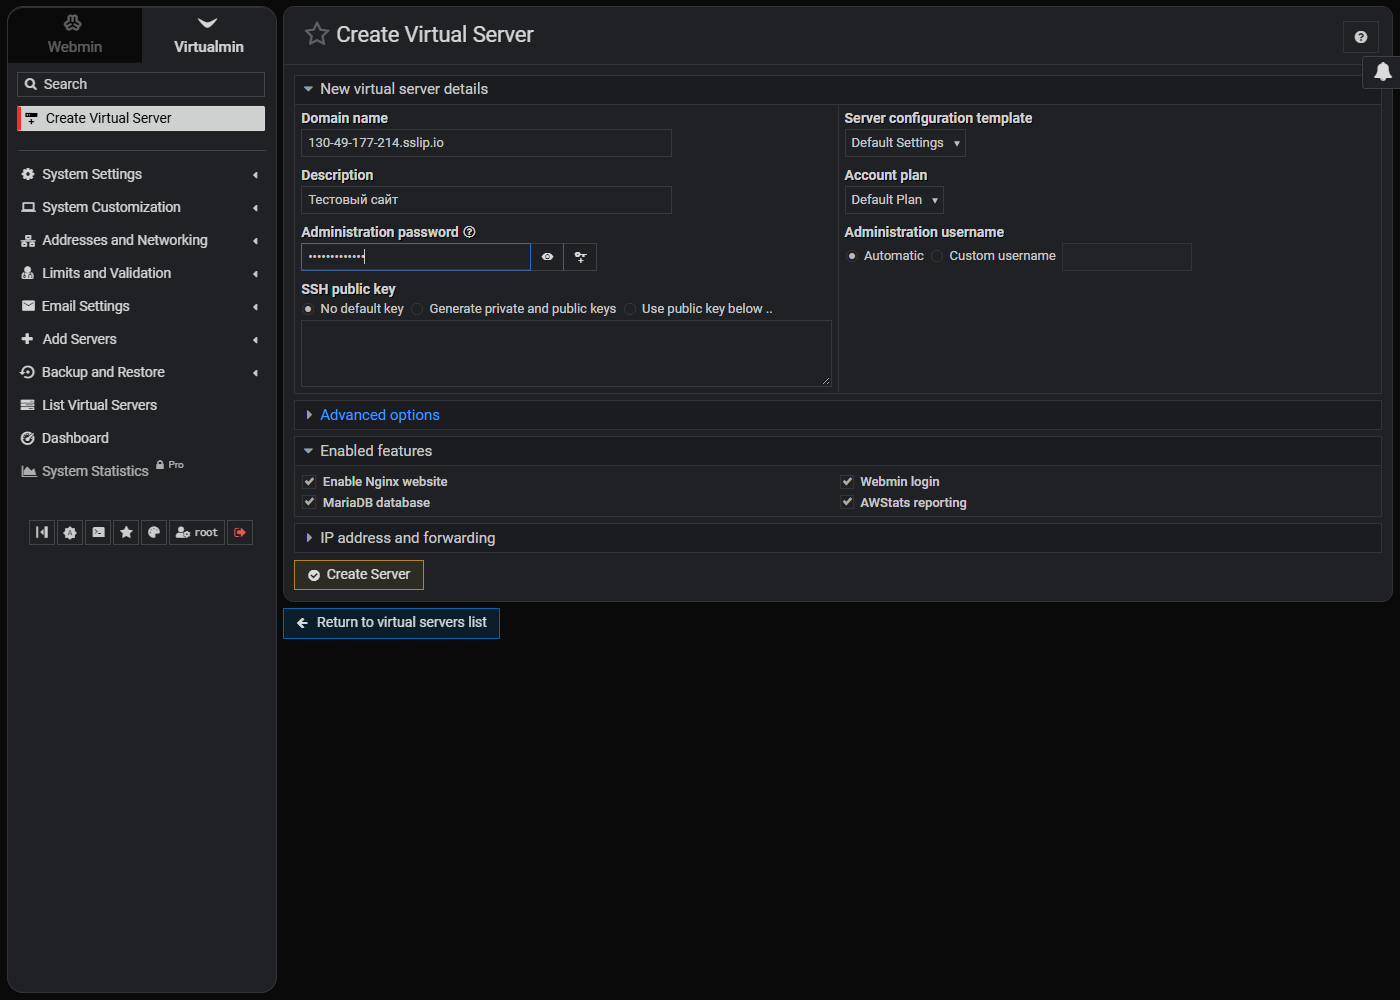Uncheck Webmin login feature
This screenshot has height=1000, width=1400.
click(848, 482)
